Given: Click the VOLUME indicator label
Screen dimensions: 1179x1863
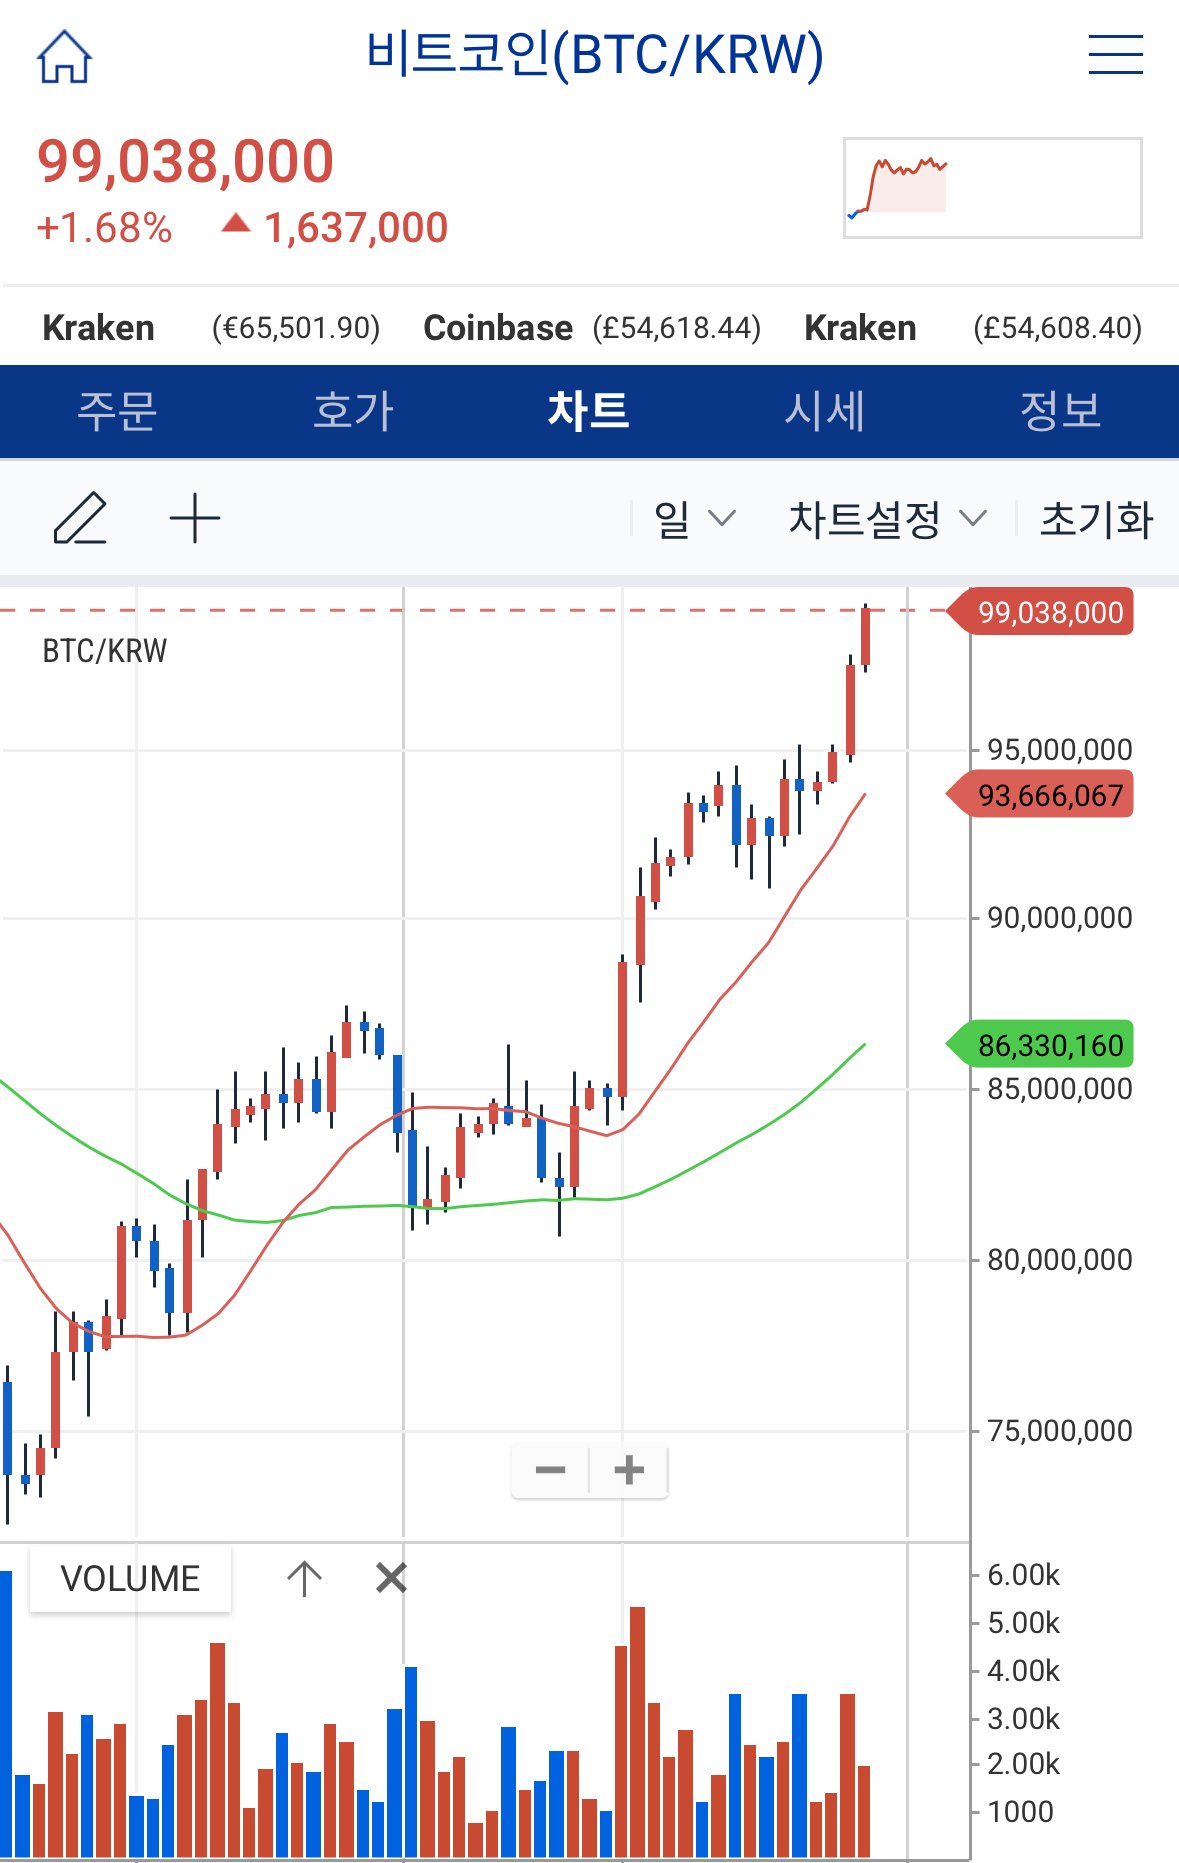Looking at the screenshot, I should click(x=130, y=1579).
